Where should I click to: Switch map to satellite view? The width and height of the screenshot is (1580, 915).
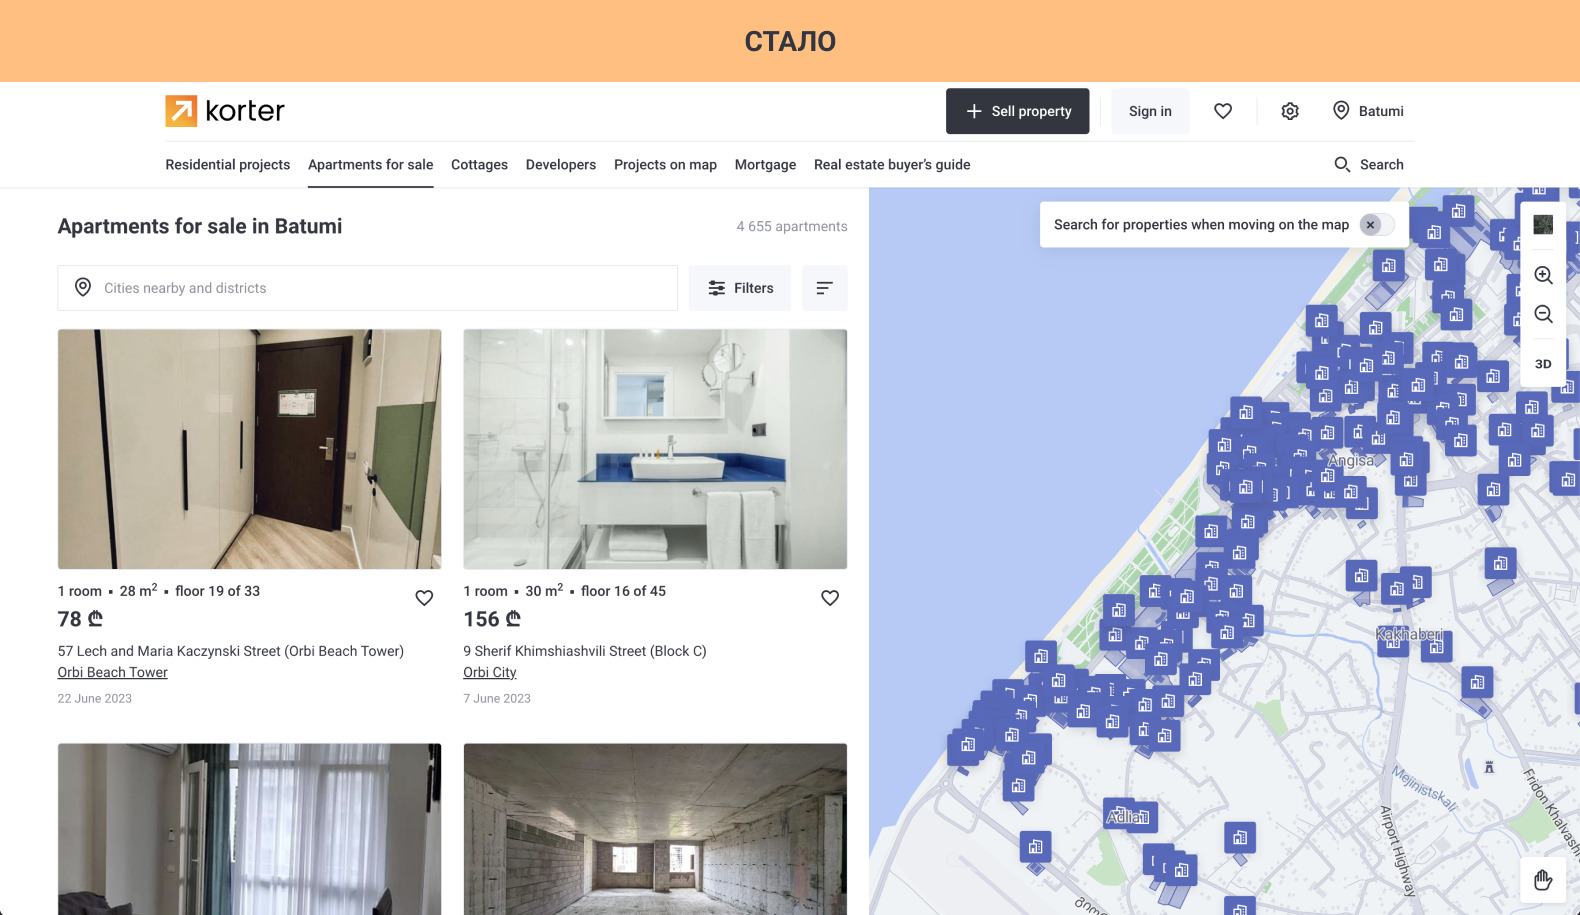click(1543, 225)
